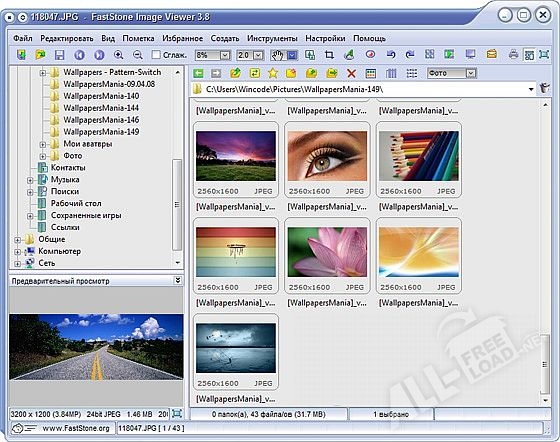Click the Zoom Out magnifier icon
560x442 pixels.
(138, 55)
